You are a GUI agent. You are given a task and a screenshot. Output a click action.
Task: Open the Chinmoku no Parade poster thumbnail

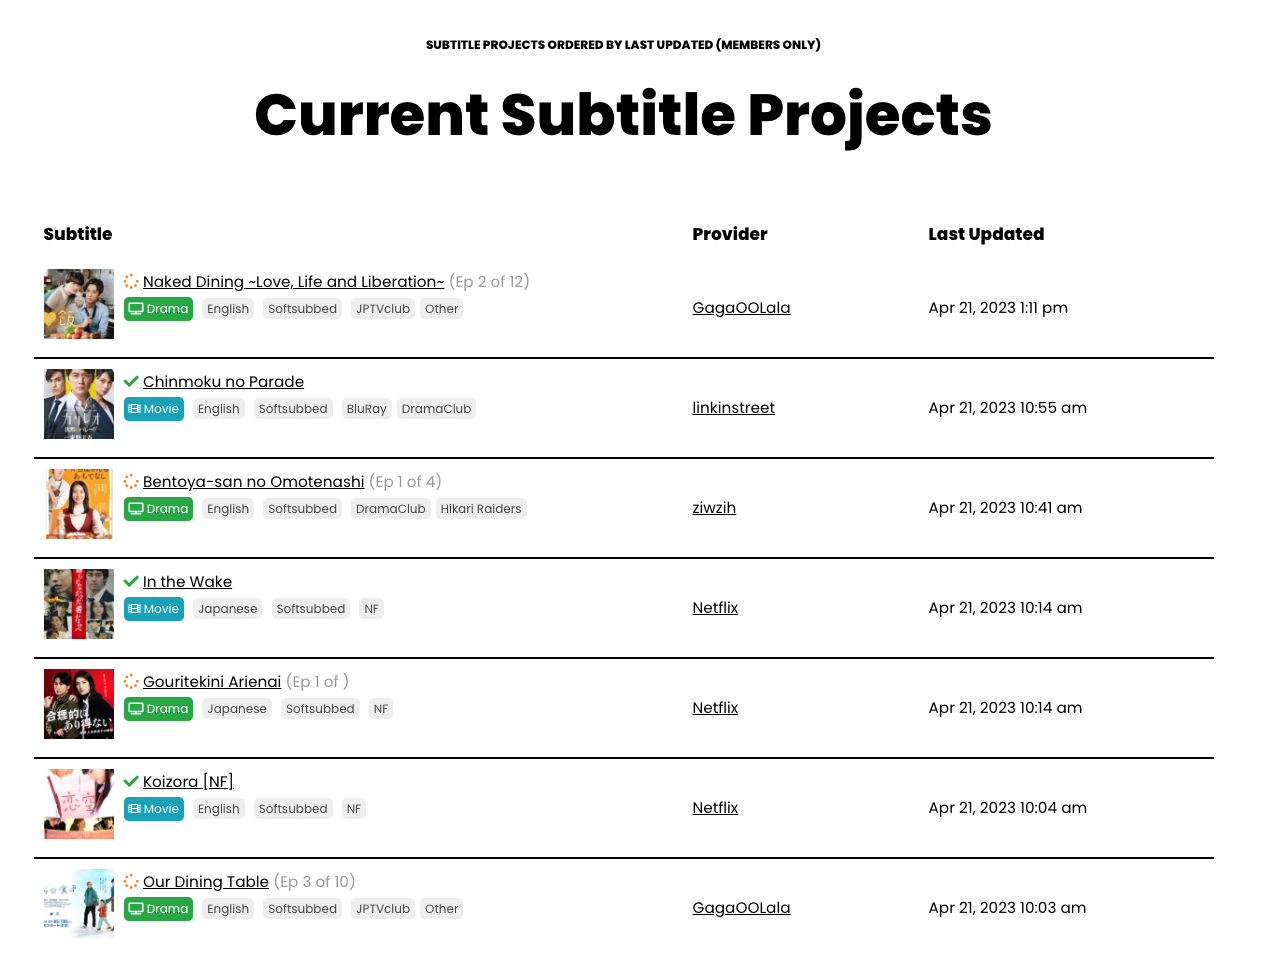pos(79,404)
